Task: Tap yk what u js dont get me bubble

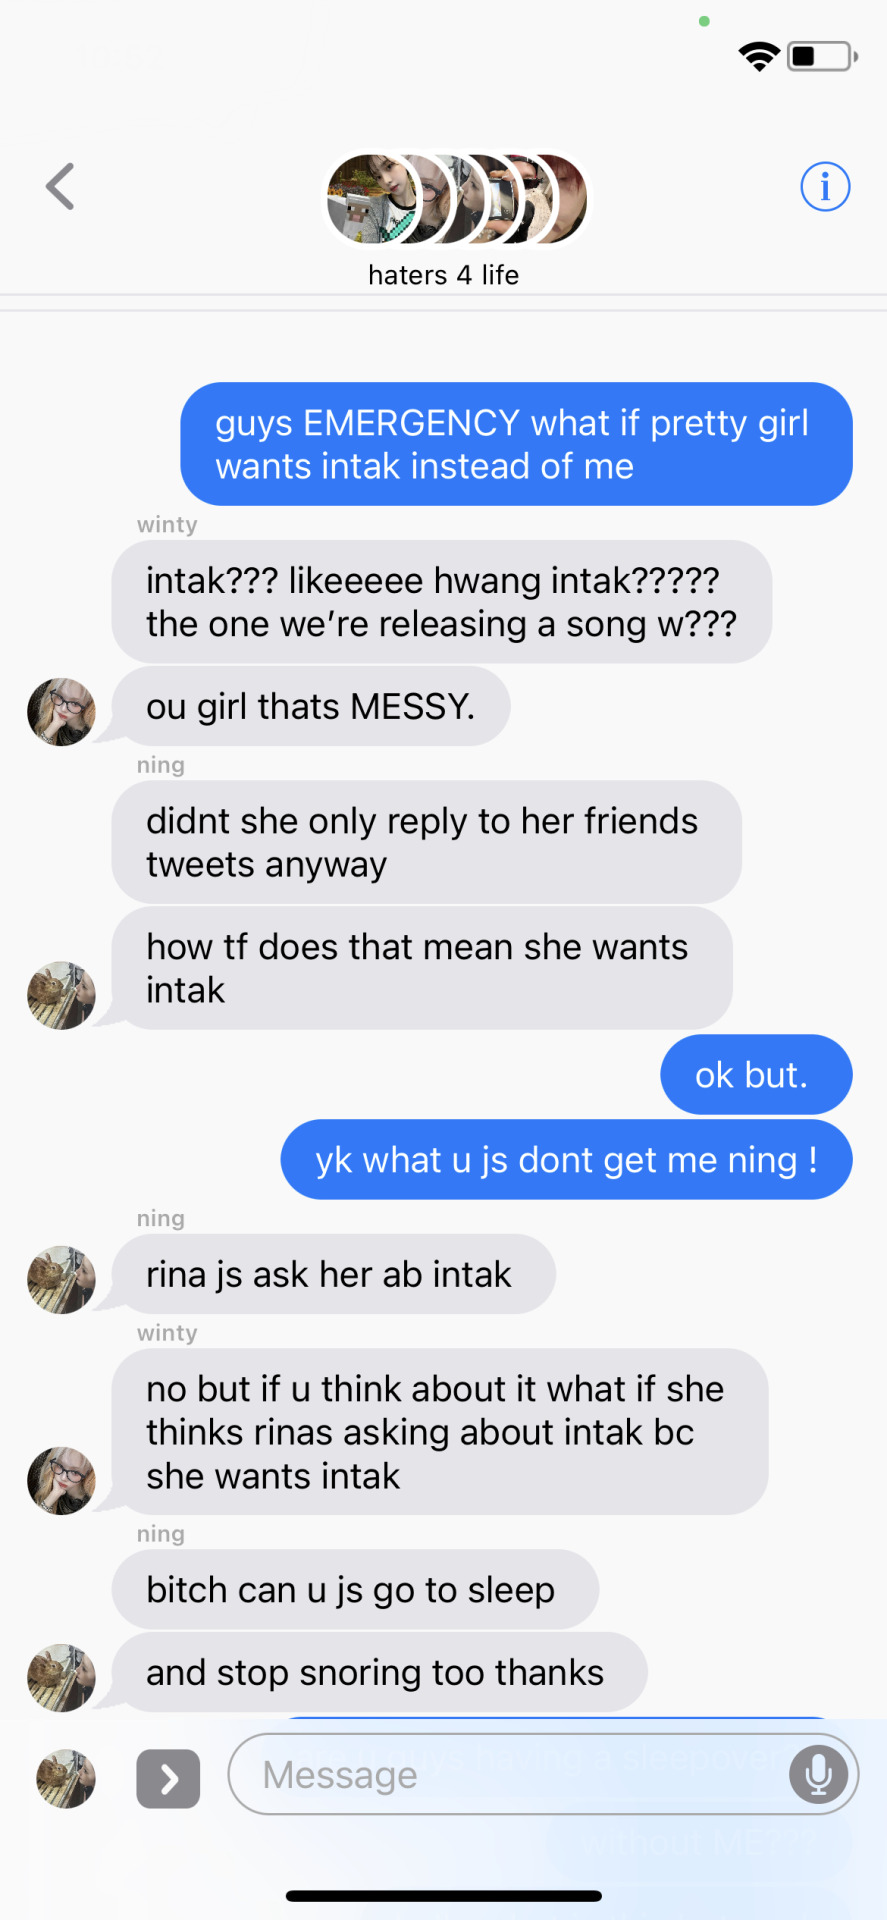Action: (x=566, y=1160)
